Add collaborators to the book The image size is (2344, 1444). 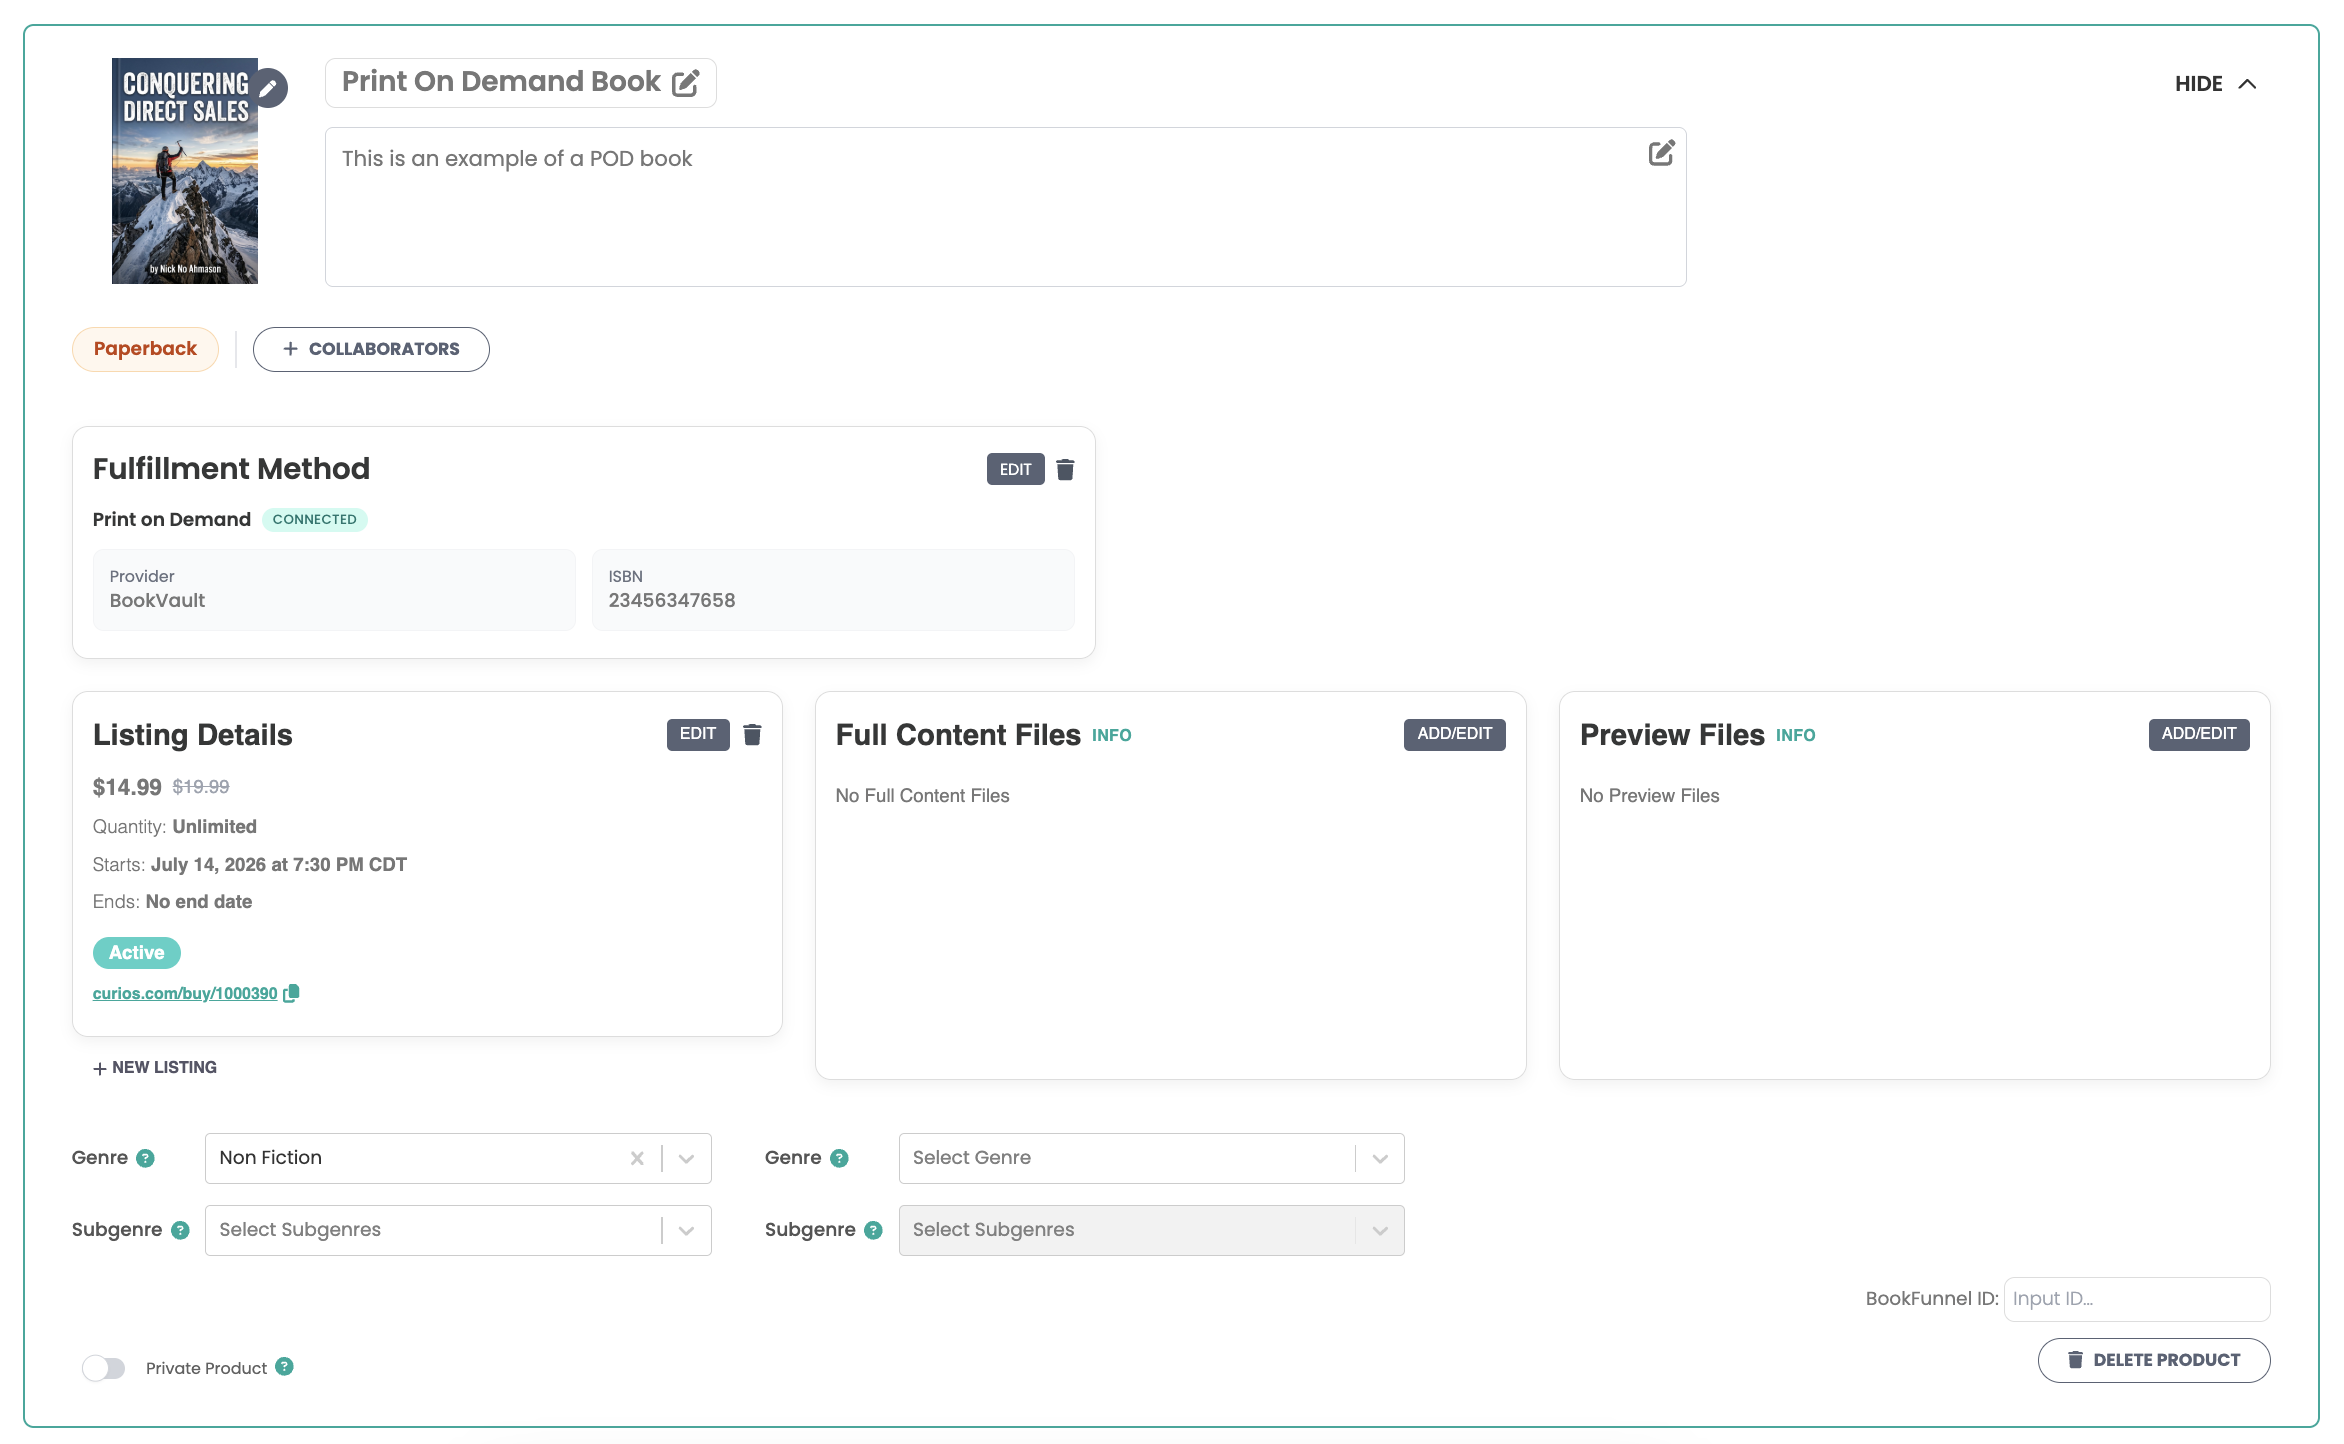371,349
